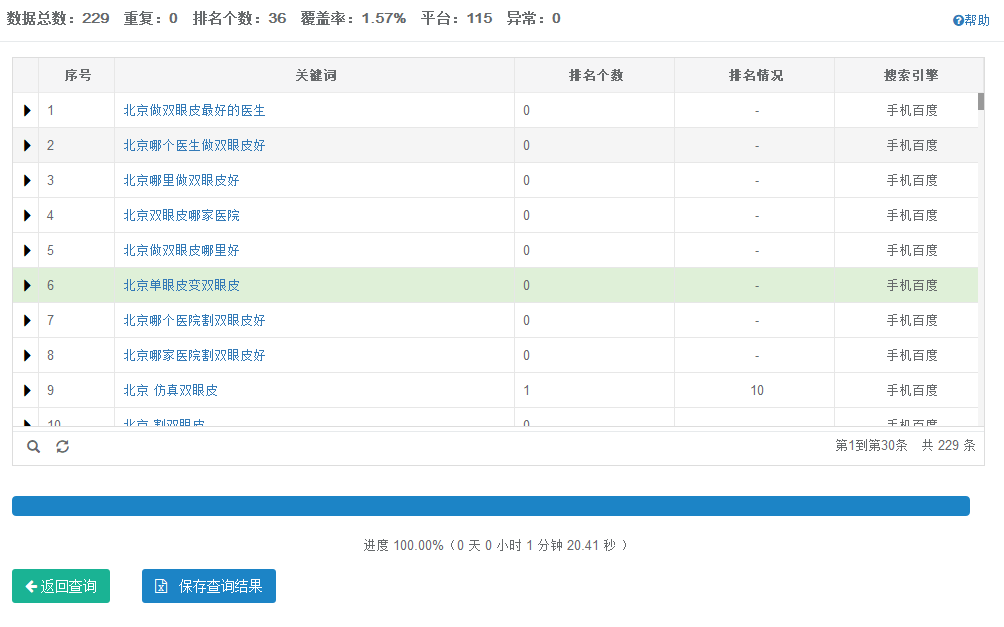This screenshot has width=1004, height=627.
Task: Expand row 3 北京哪里做双眼皮好
Action: pos(27,181)
